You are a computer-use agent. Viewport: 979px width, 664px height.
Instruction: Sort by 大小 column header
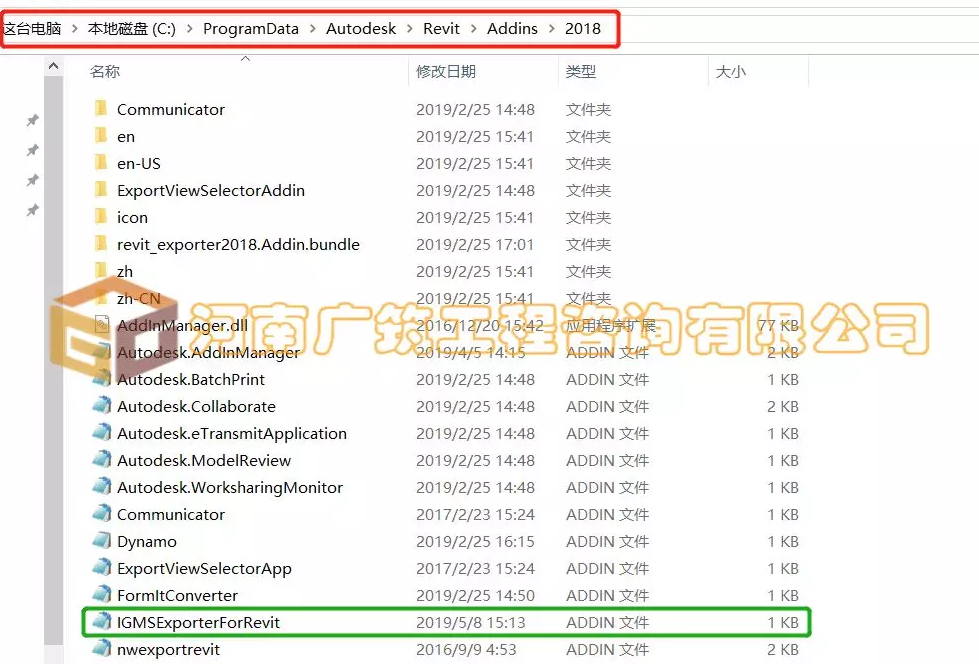coord(731,71)
